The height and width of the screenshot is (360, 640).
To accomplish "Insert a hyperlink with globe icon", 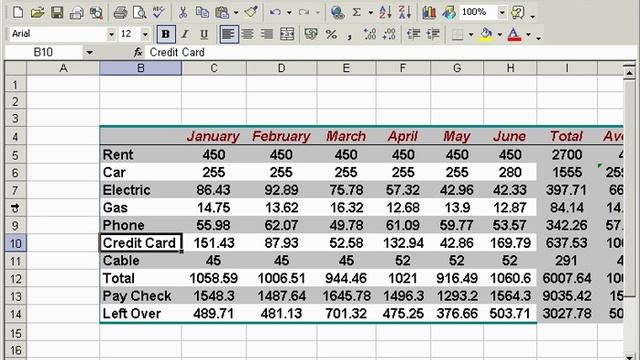I will 338,13.
